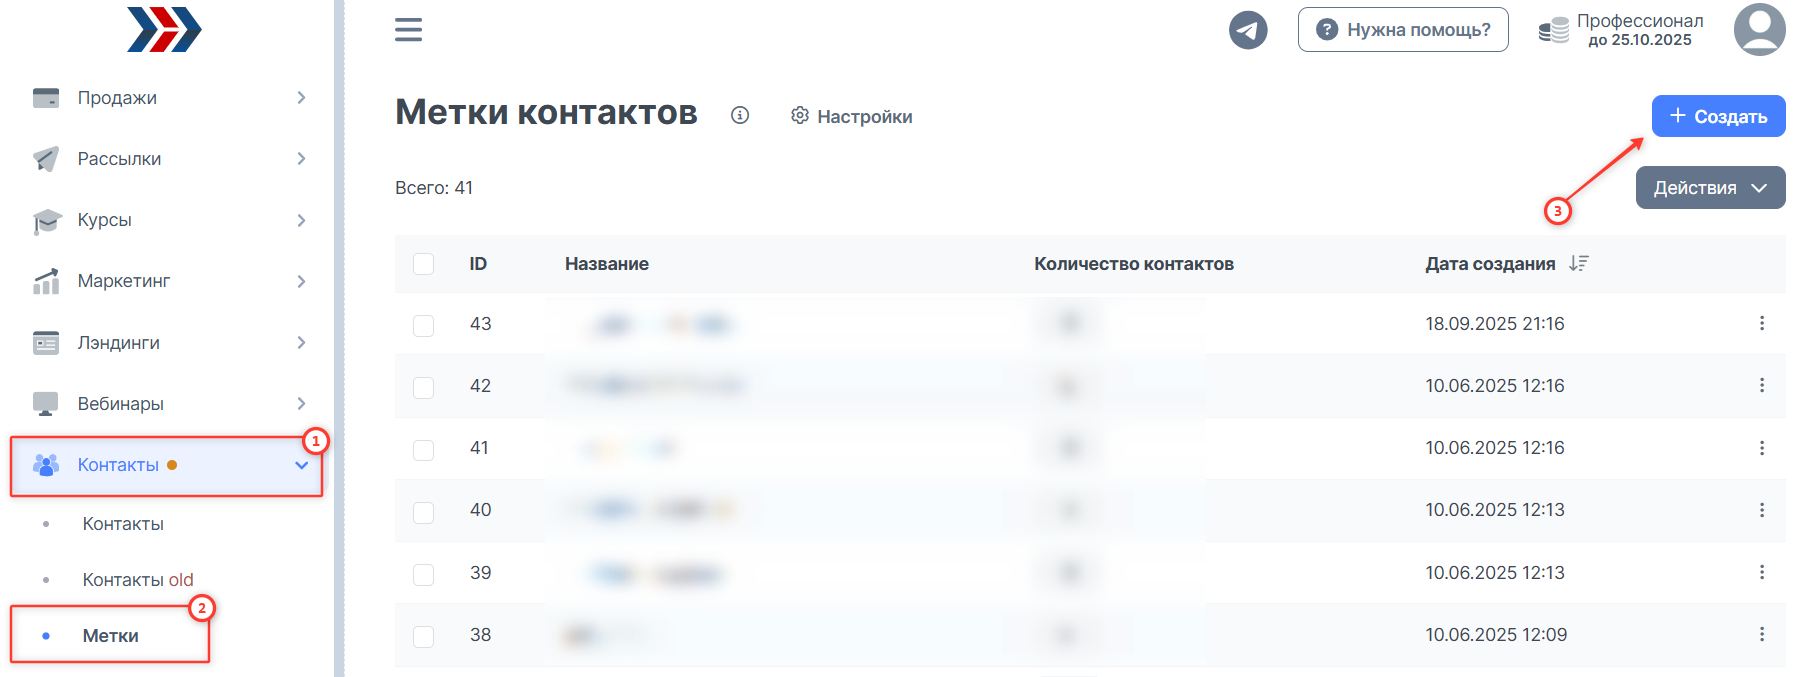Tick the checkbox for row ID 39
Viewport: 1803px width, 677px height.
[x=424, y=574]
